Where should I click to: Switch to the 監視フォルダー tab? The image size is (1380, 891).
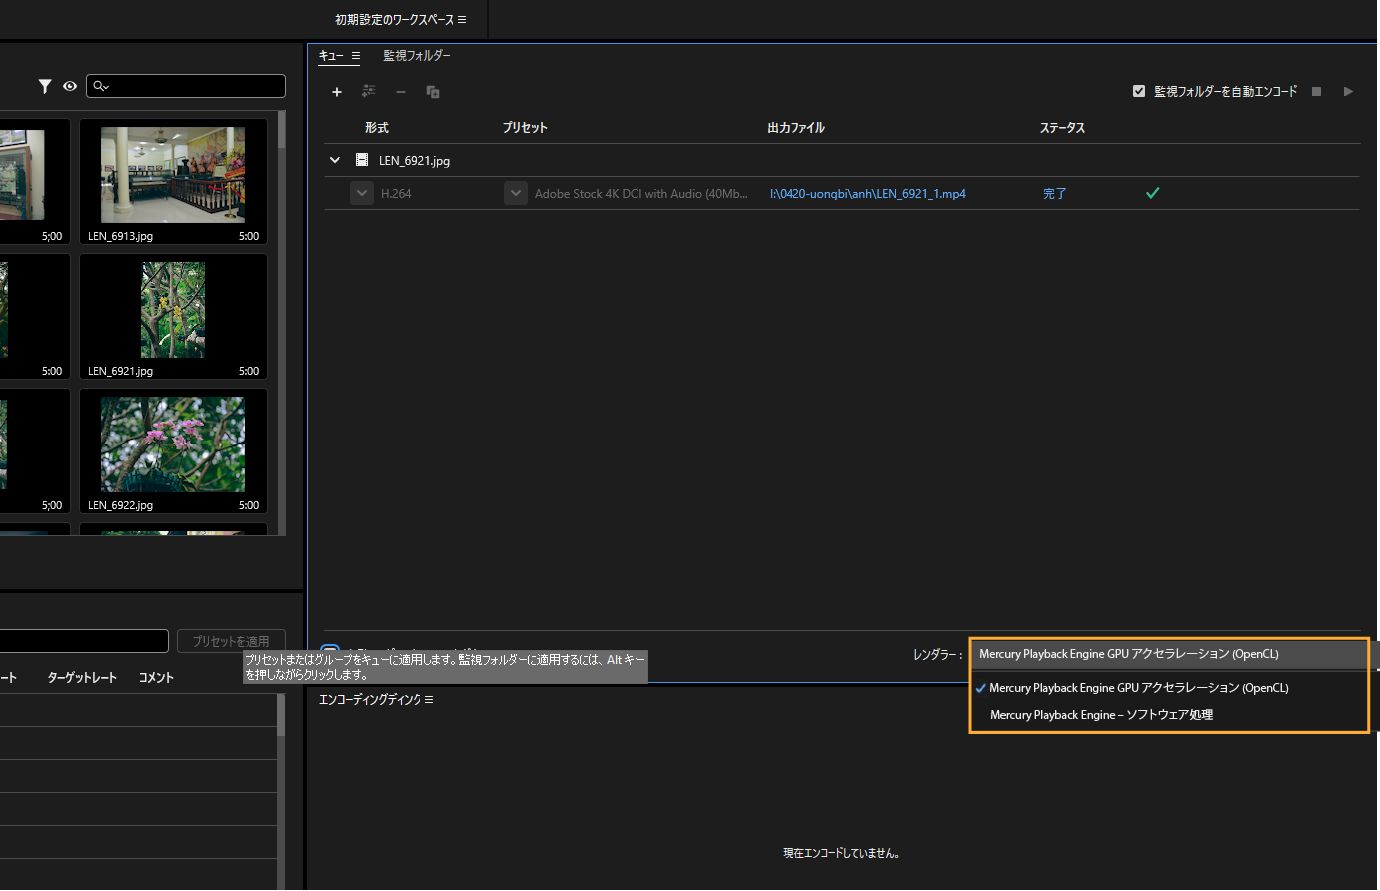pos(417,56)
